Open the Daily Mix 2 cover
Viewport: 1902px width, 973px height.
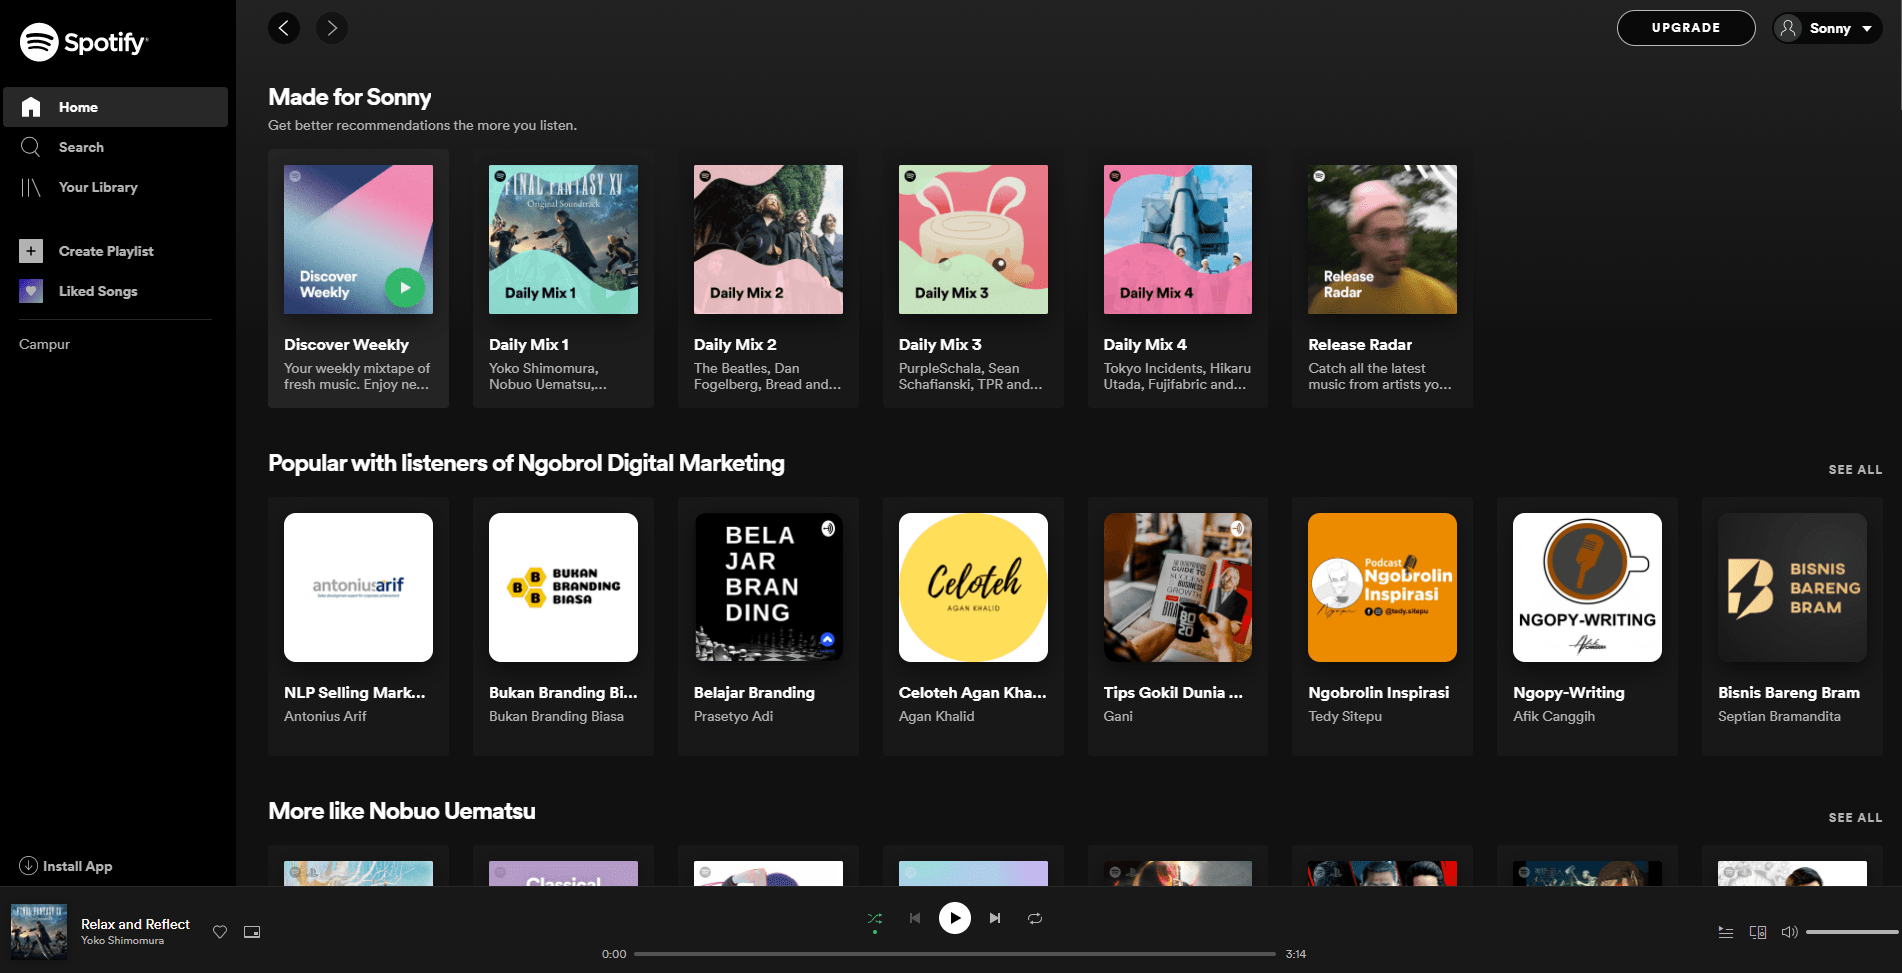click(768, 239)
